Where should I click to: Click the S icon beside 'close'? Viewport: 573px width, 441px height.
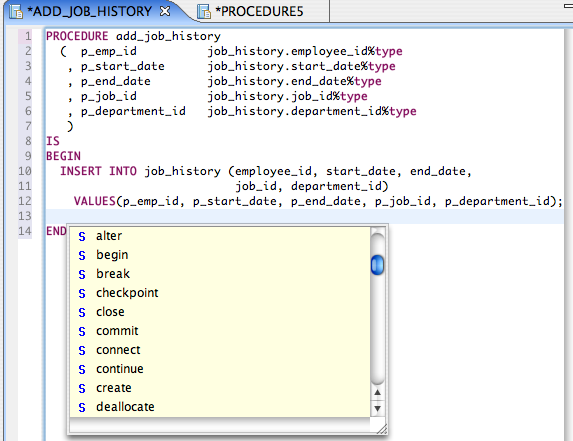tap(82, 313)
